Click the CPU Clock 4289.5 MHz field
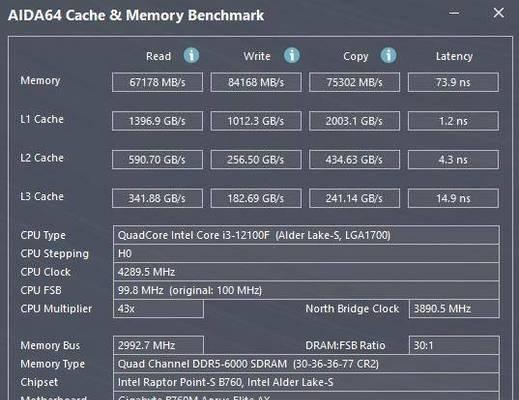519x400 pixels. (306, 272)
